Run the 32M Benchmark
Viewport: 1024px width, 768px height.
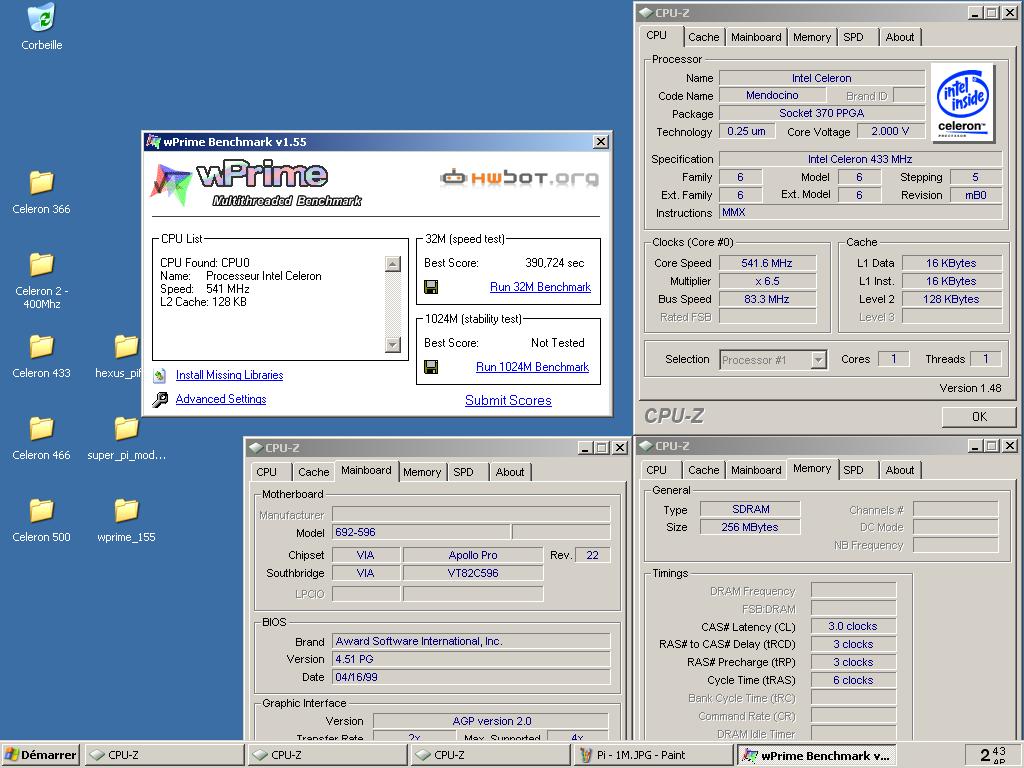(x=540, y=287)
